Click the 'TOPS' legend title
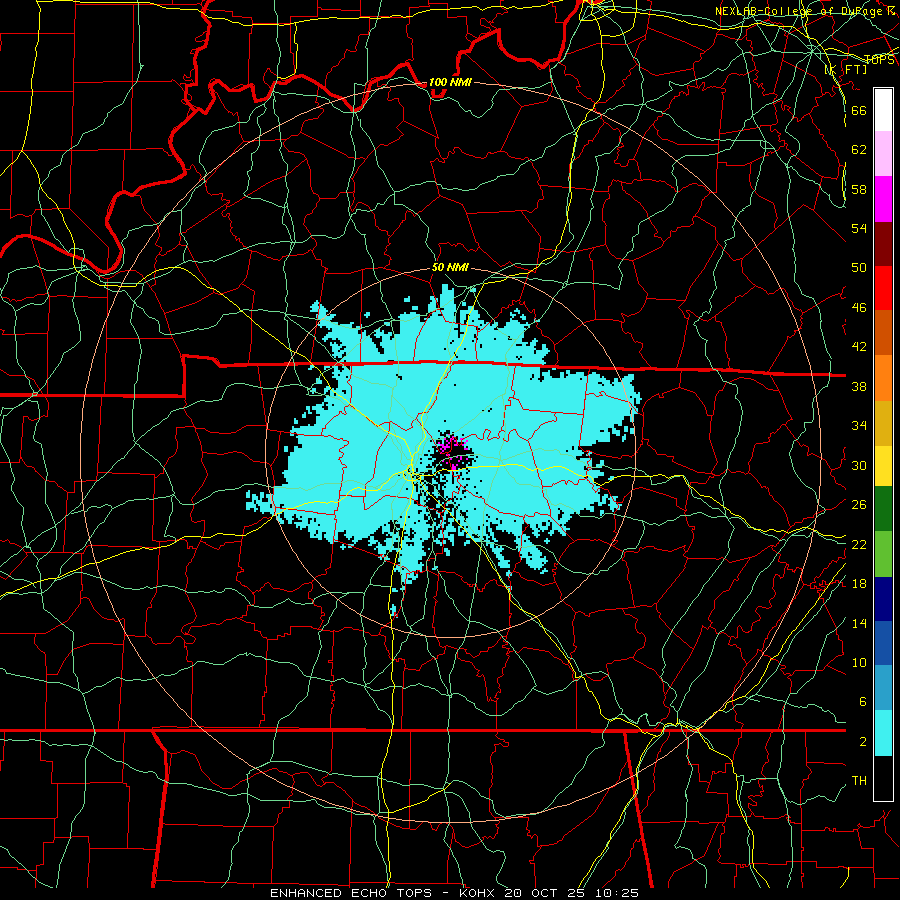The image size is (900, 900). [879, 60]
